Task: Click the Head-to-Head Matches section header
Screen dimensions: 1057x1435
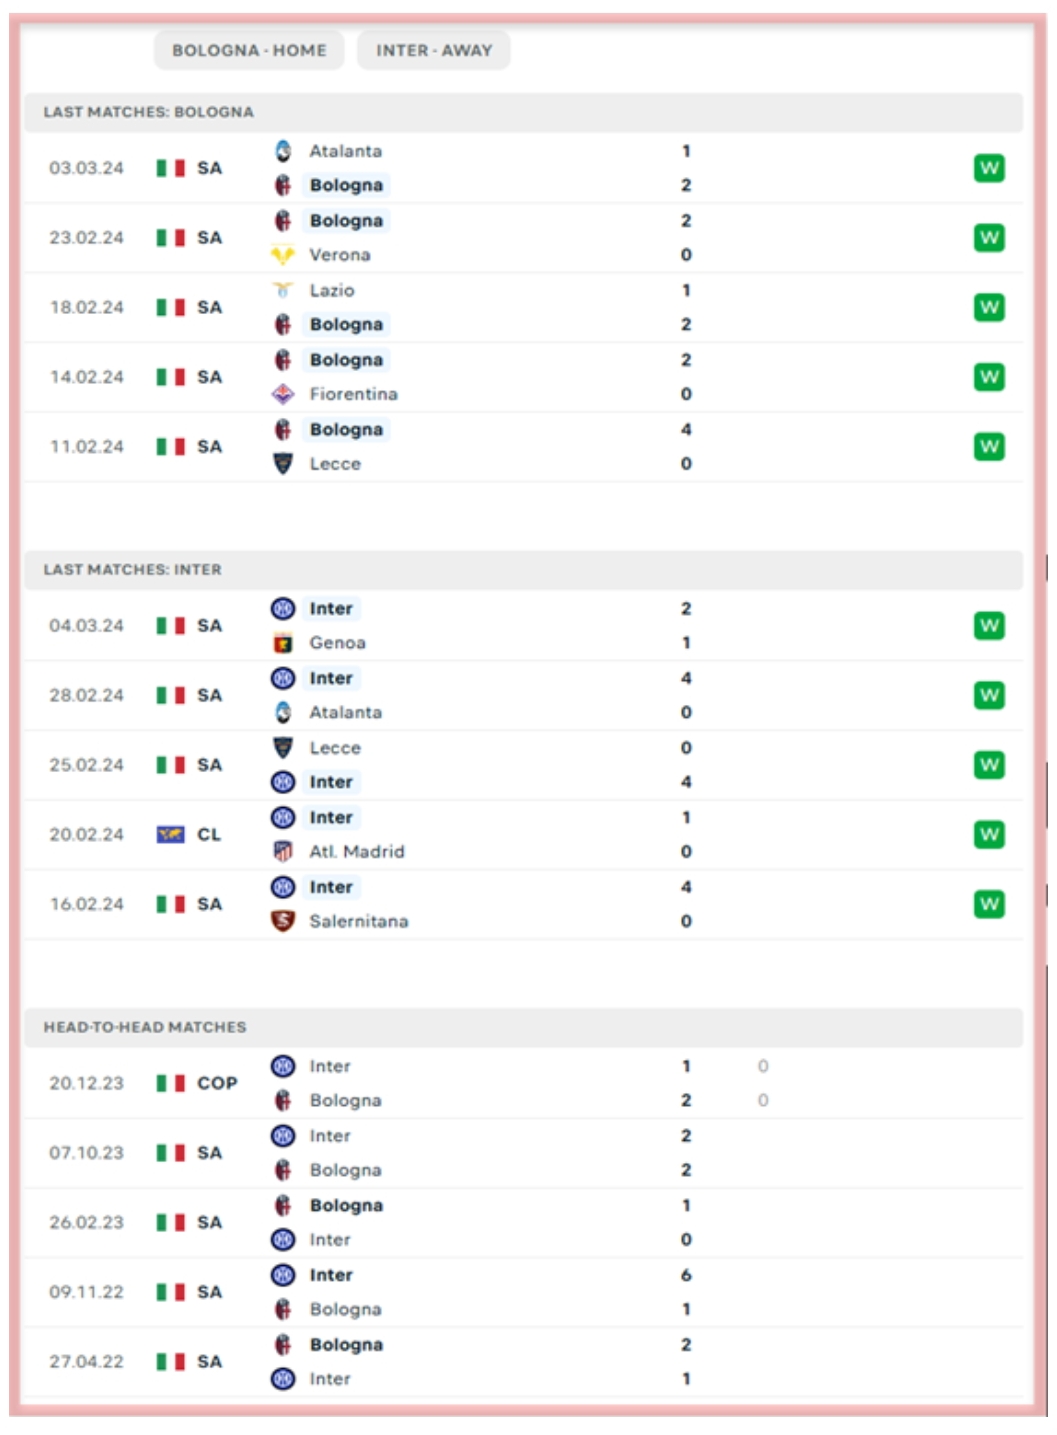Action: point(145,1027)
